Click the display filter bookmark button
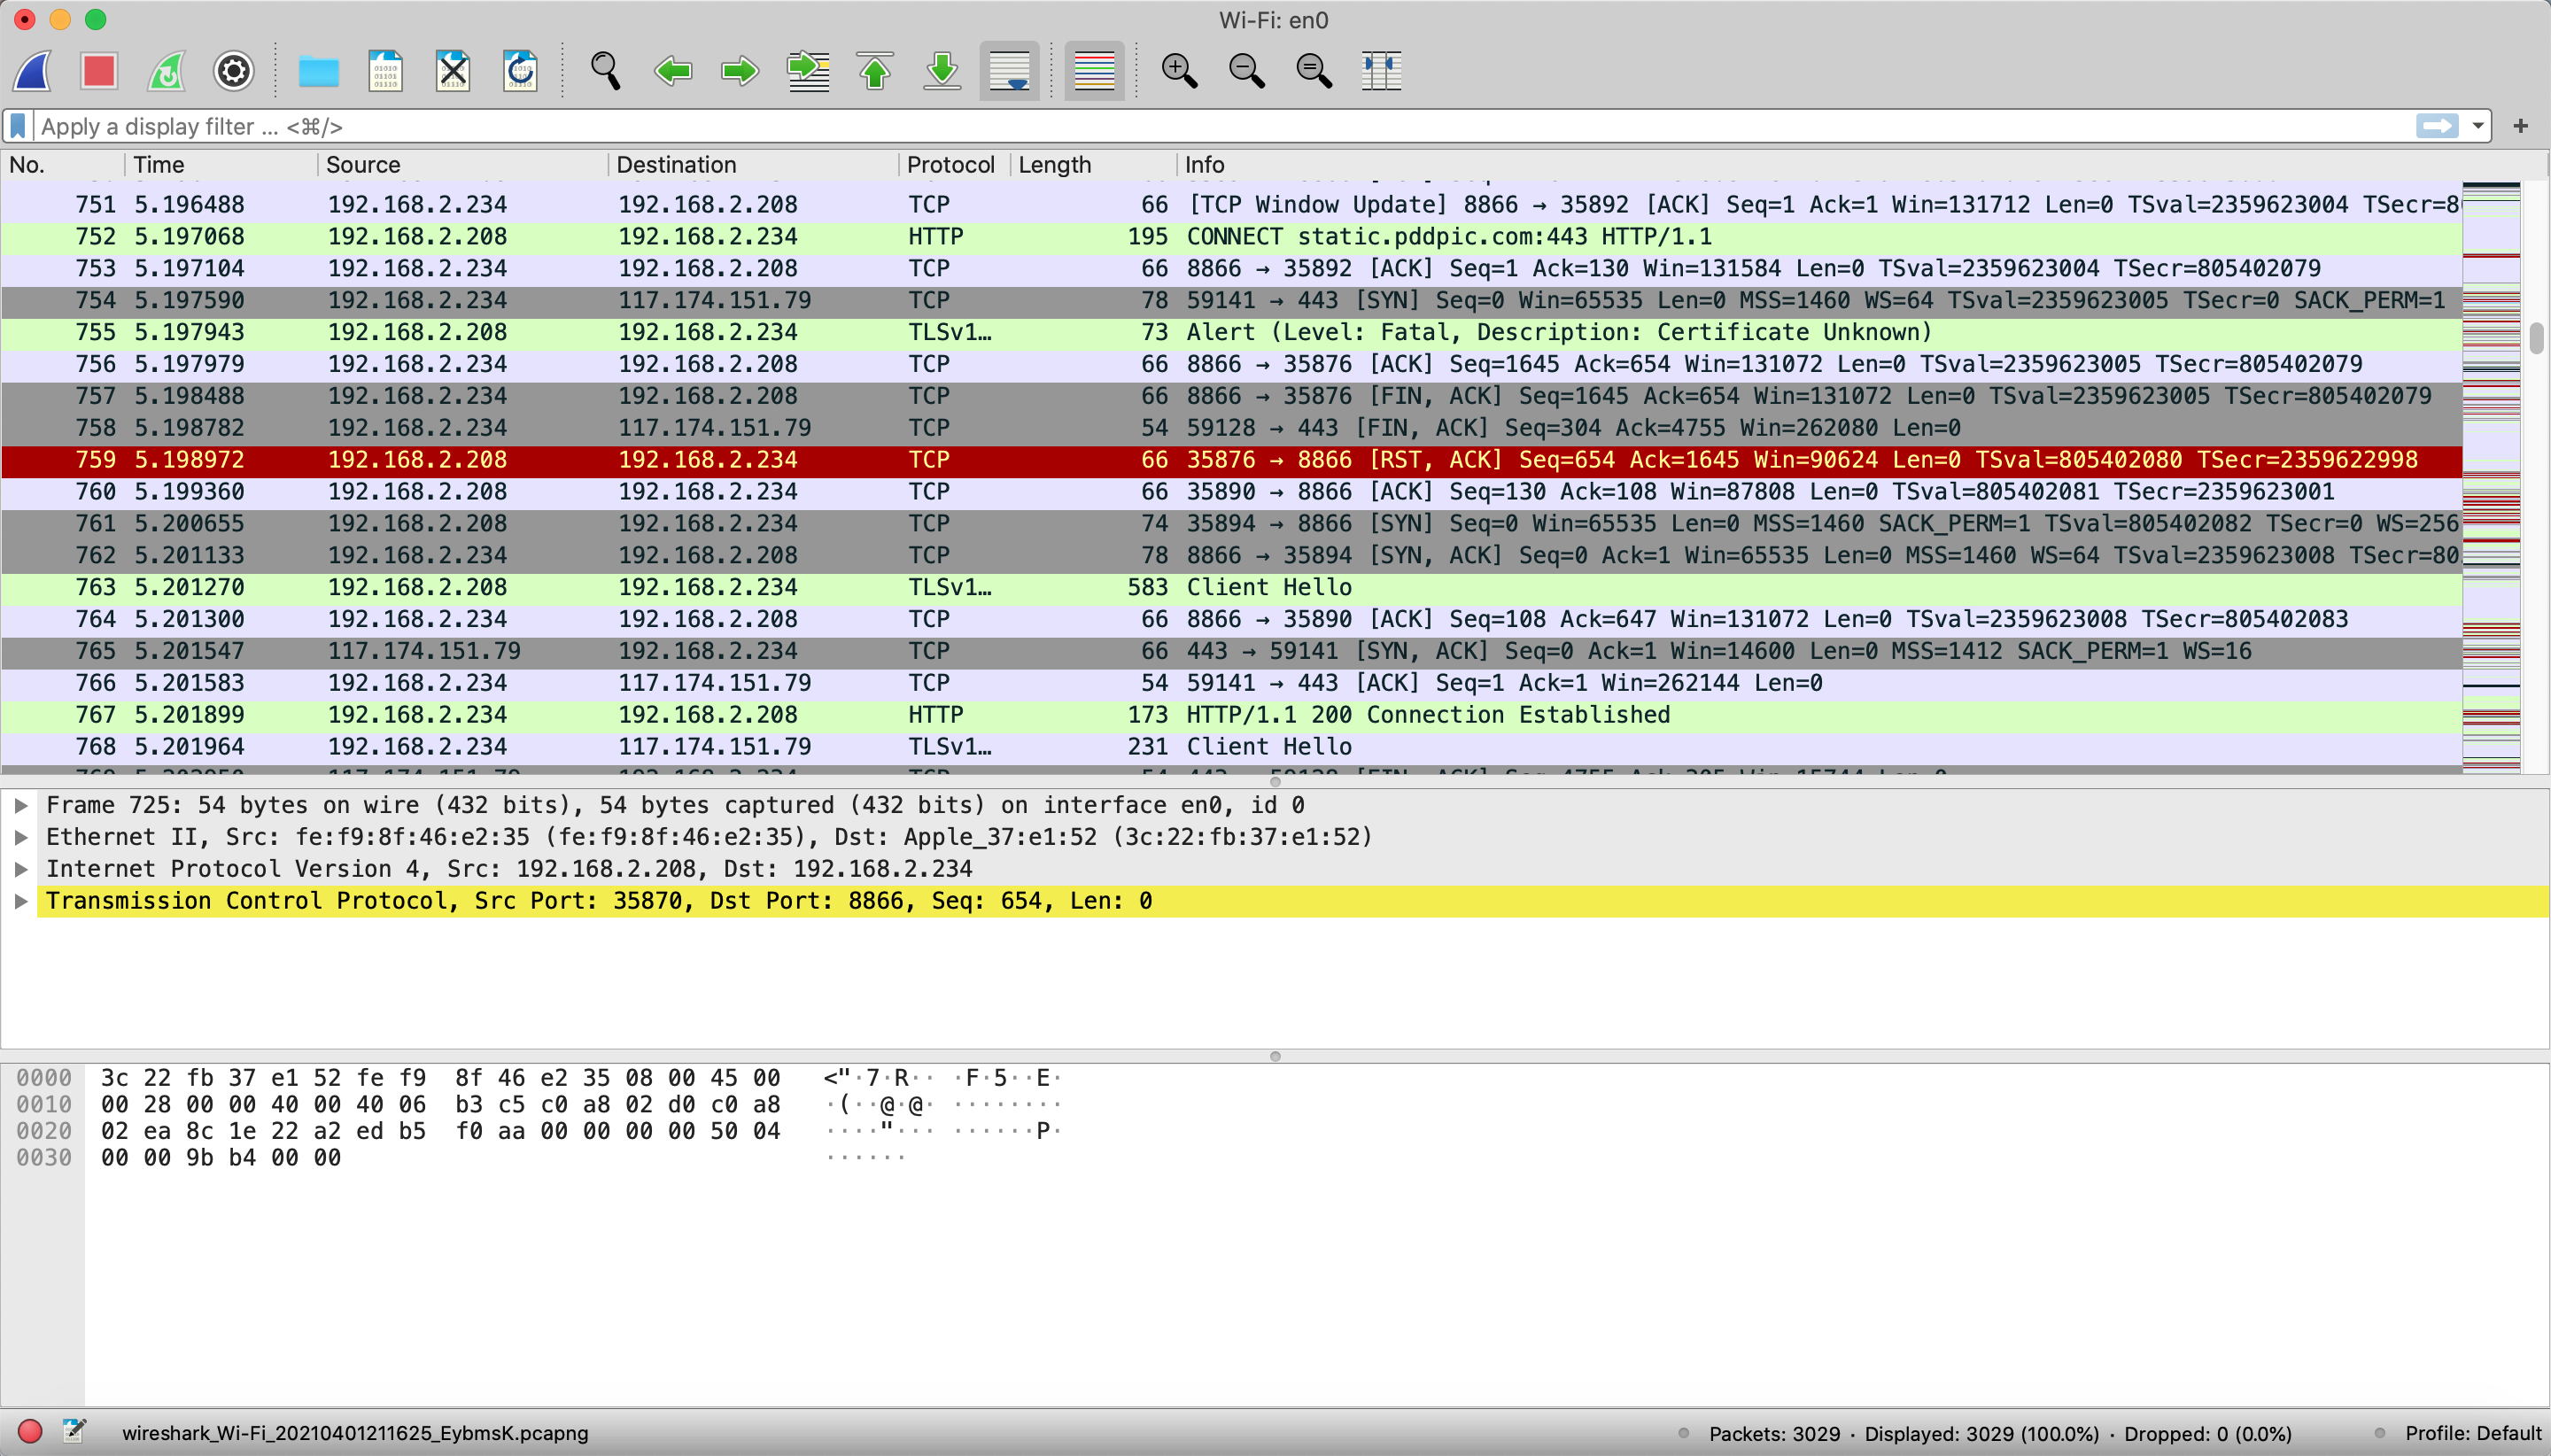Image resolution: width=2551 pixels, height=1456 pixels. [x=18, y=126]
